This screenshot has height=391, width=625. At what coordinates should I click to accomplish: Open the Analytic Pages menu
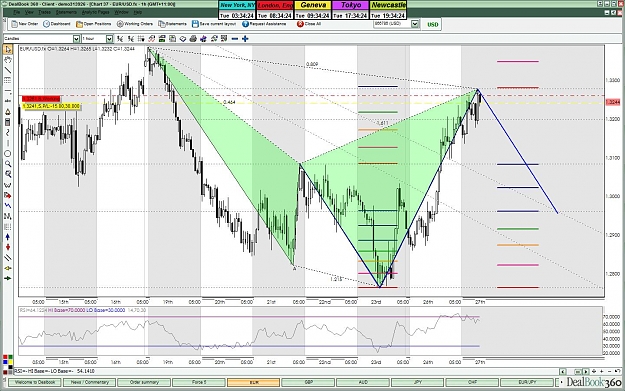click(95, 12)
